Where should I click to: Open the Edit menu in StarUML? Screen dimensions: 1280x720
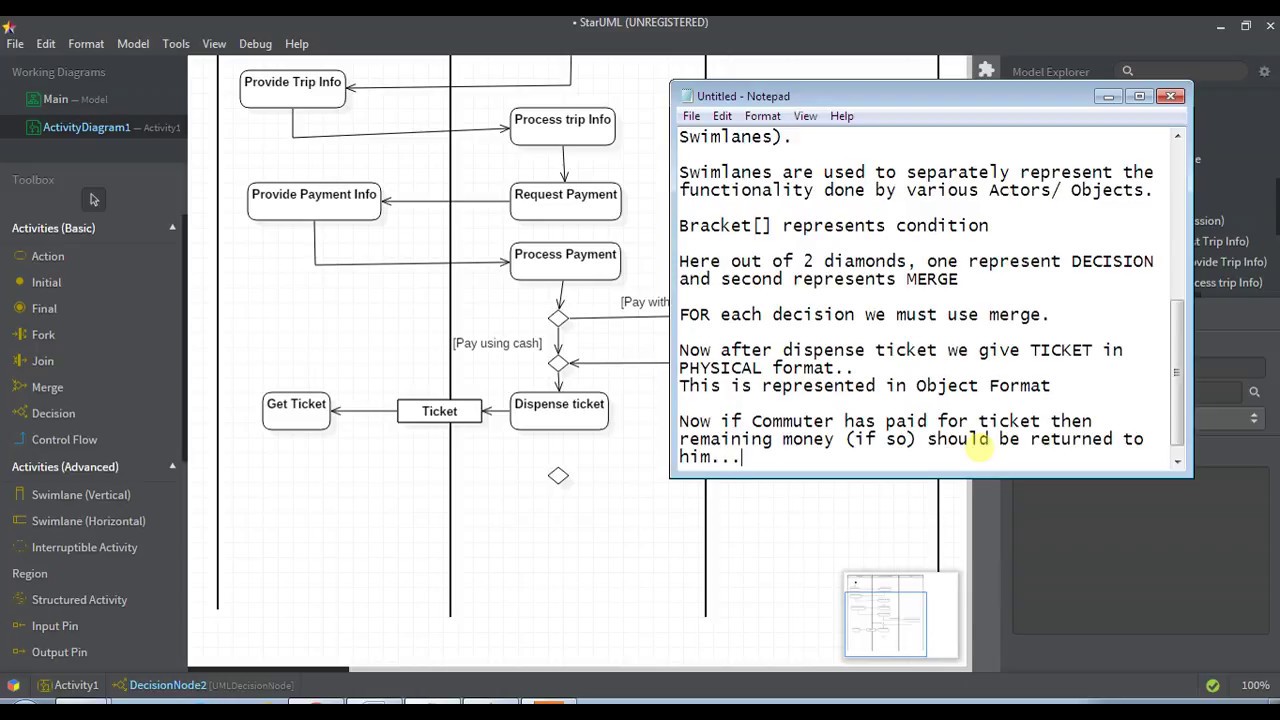[46, 44]
